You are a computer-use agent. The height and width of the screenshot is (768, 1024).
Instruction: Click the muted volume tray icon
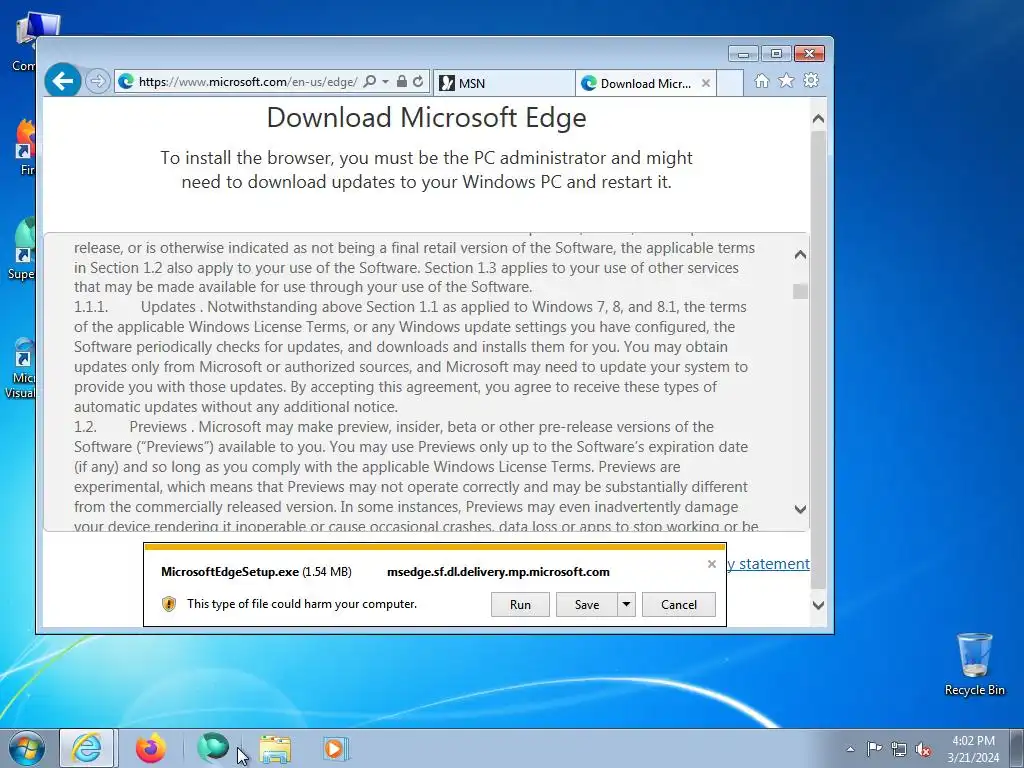pos(923,749)
